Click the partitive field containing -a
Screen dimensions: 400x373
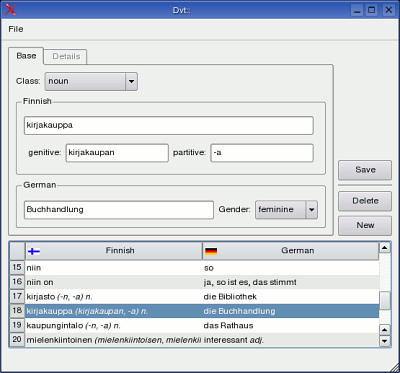(x=262, y=153)
